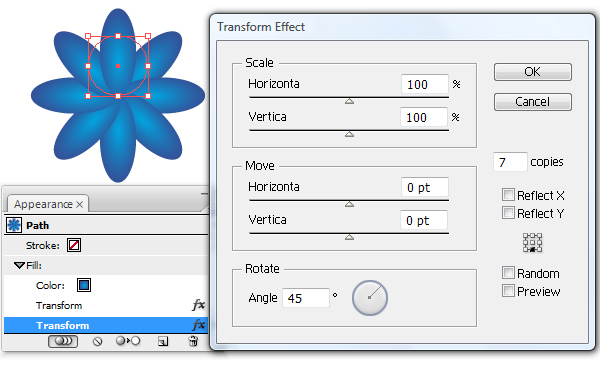The height and width of the screenshot is (370, 600).
Task: Click the reference point locator grid
Action: pos(532,243)
